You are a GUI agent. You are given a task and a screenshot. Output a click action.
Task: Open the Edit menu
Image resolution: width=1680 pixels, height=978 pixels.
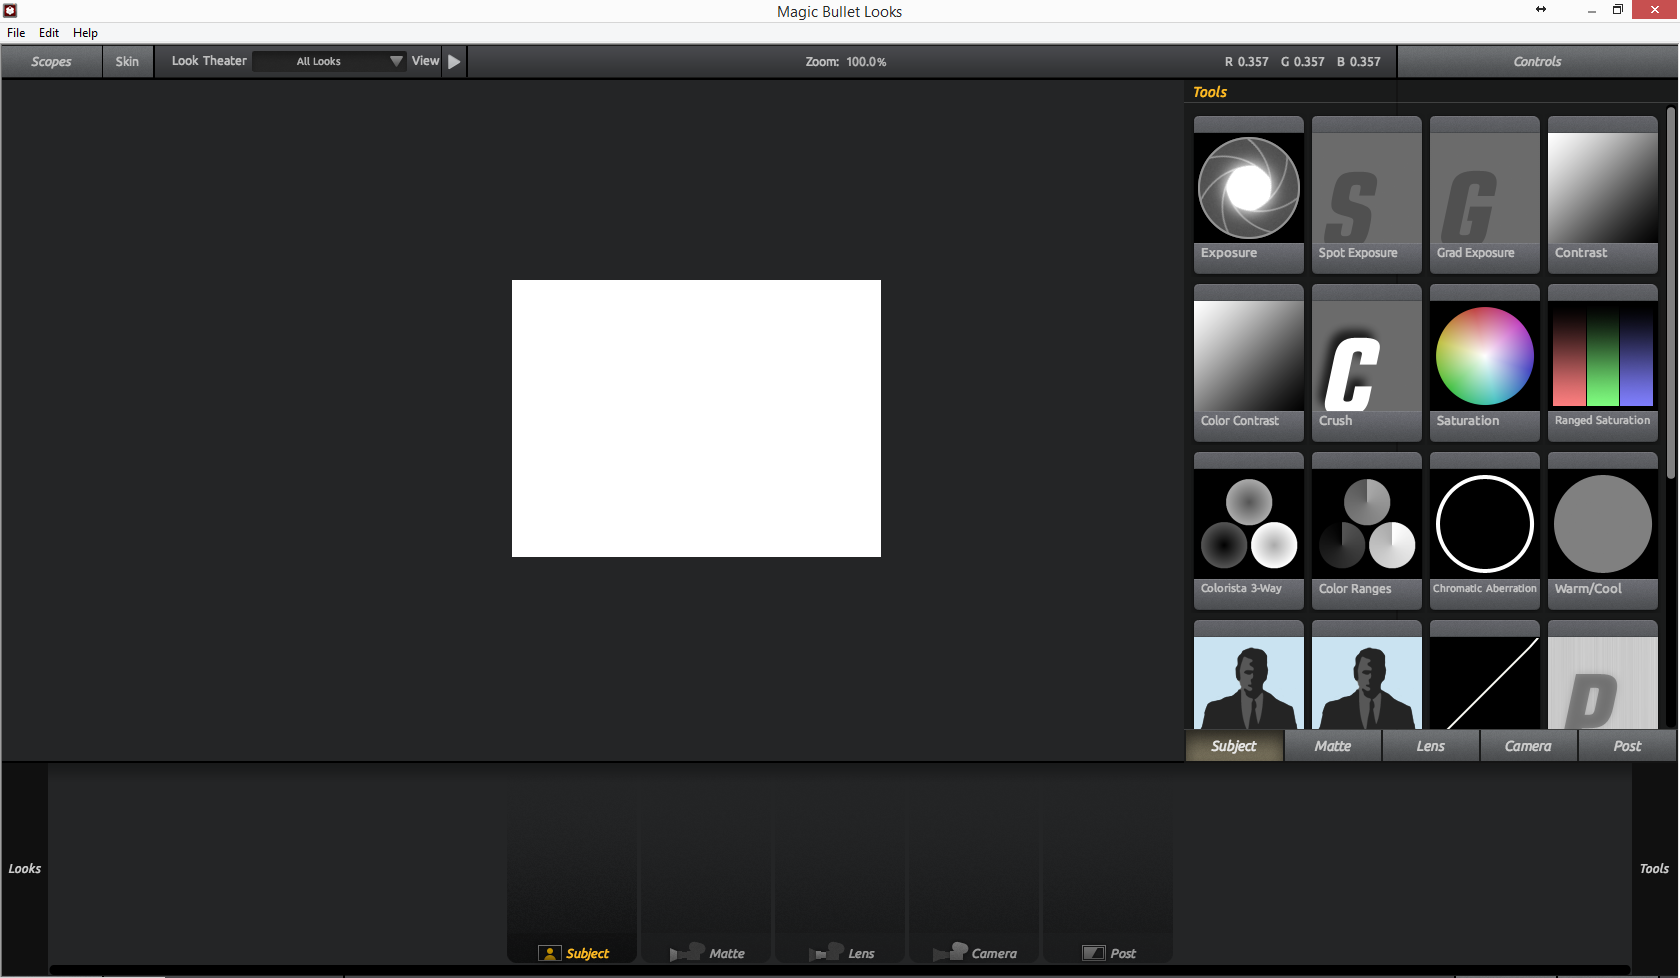coord(48,33)
